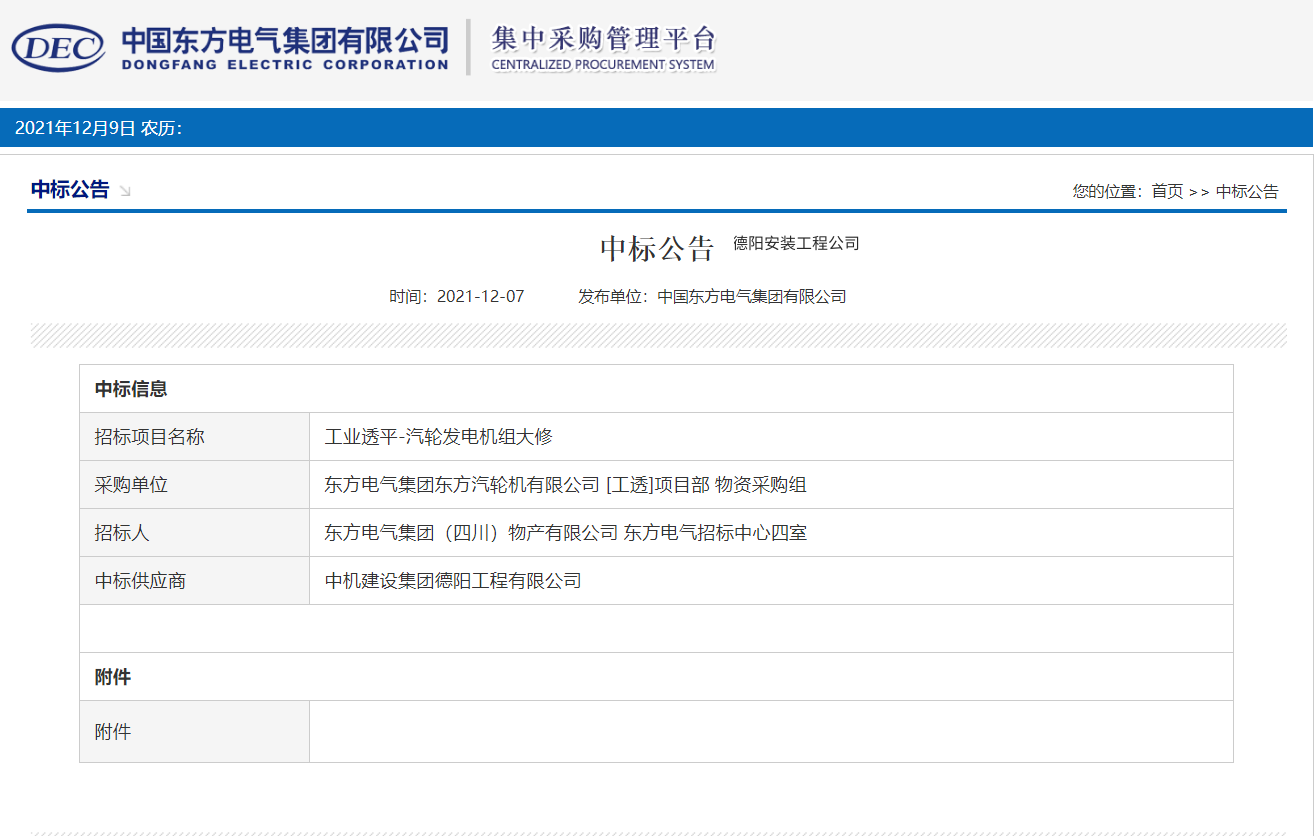Click the 中标供应商 label cell
This screenshot has width=1314, height=836.
pos(195,581)
